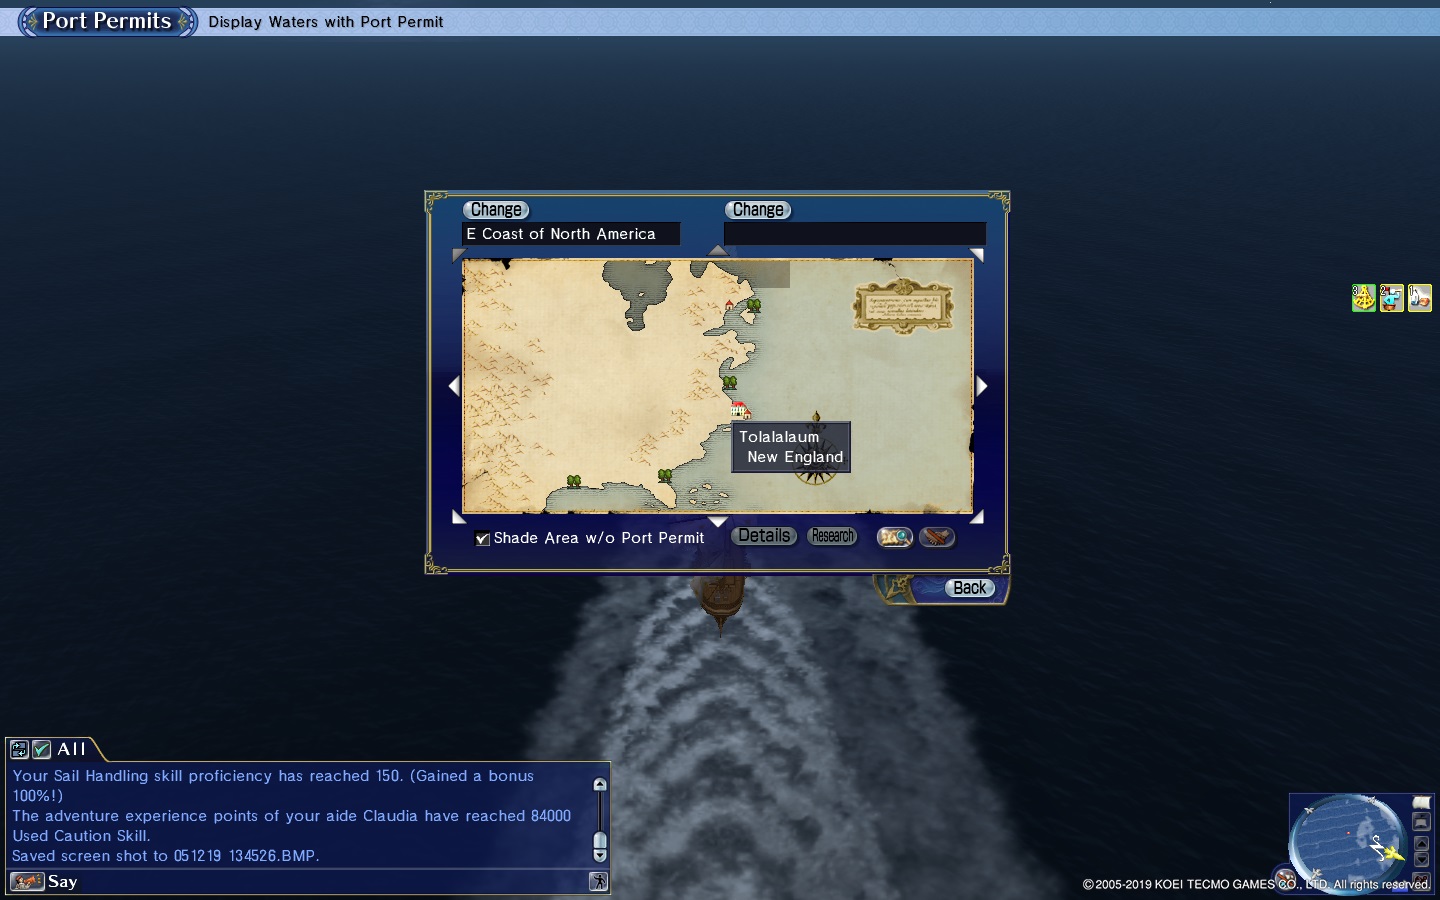Select the All chat tab

(72, 749)
